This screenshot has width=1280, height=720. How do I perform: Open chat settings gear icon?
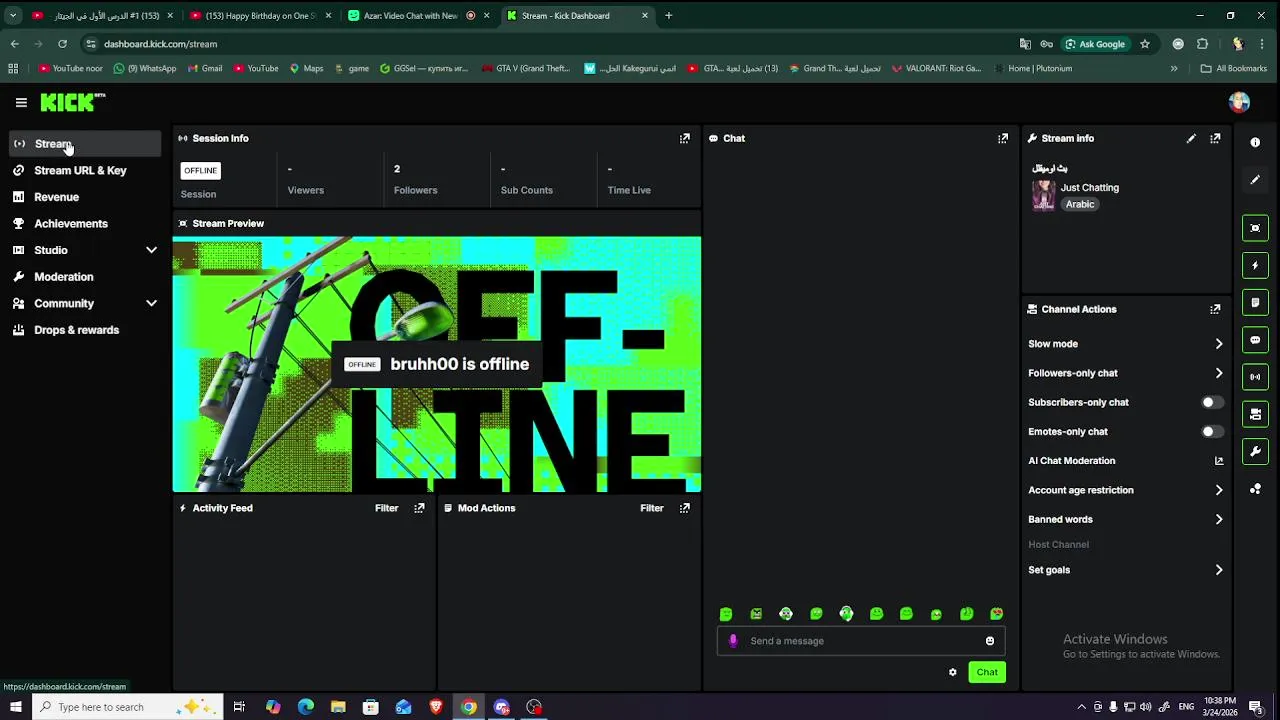coord(953,672)
